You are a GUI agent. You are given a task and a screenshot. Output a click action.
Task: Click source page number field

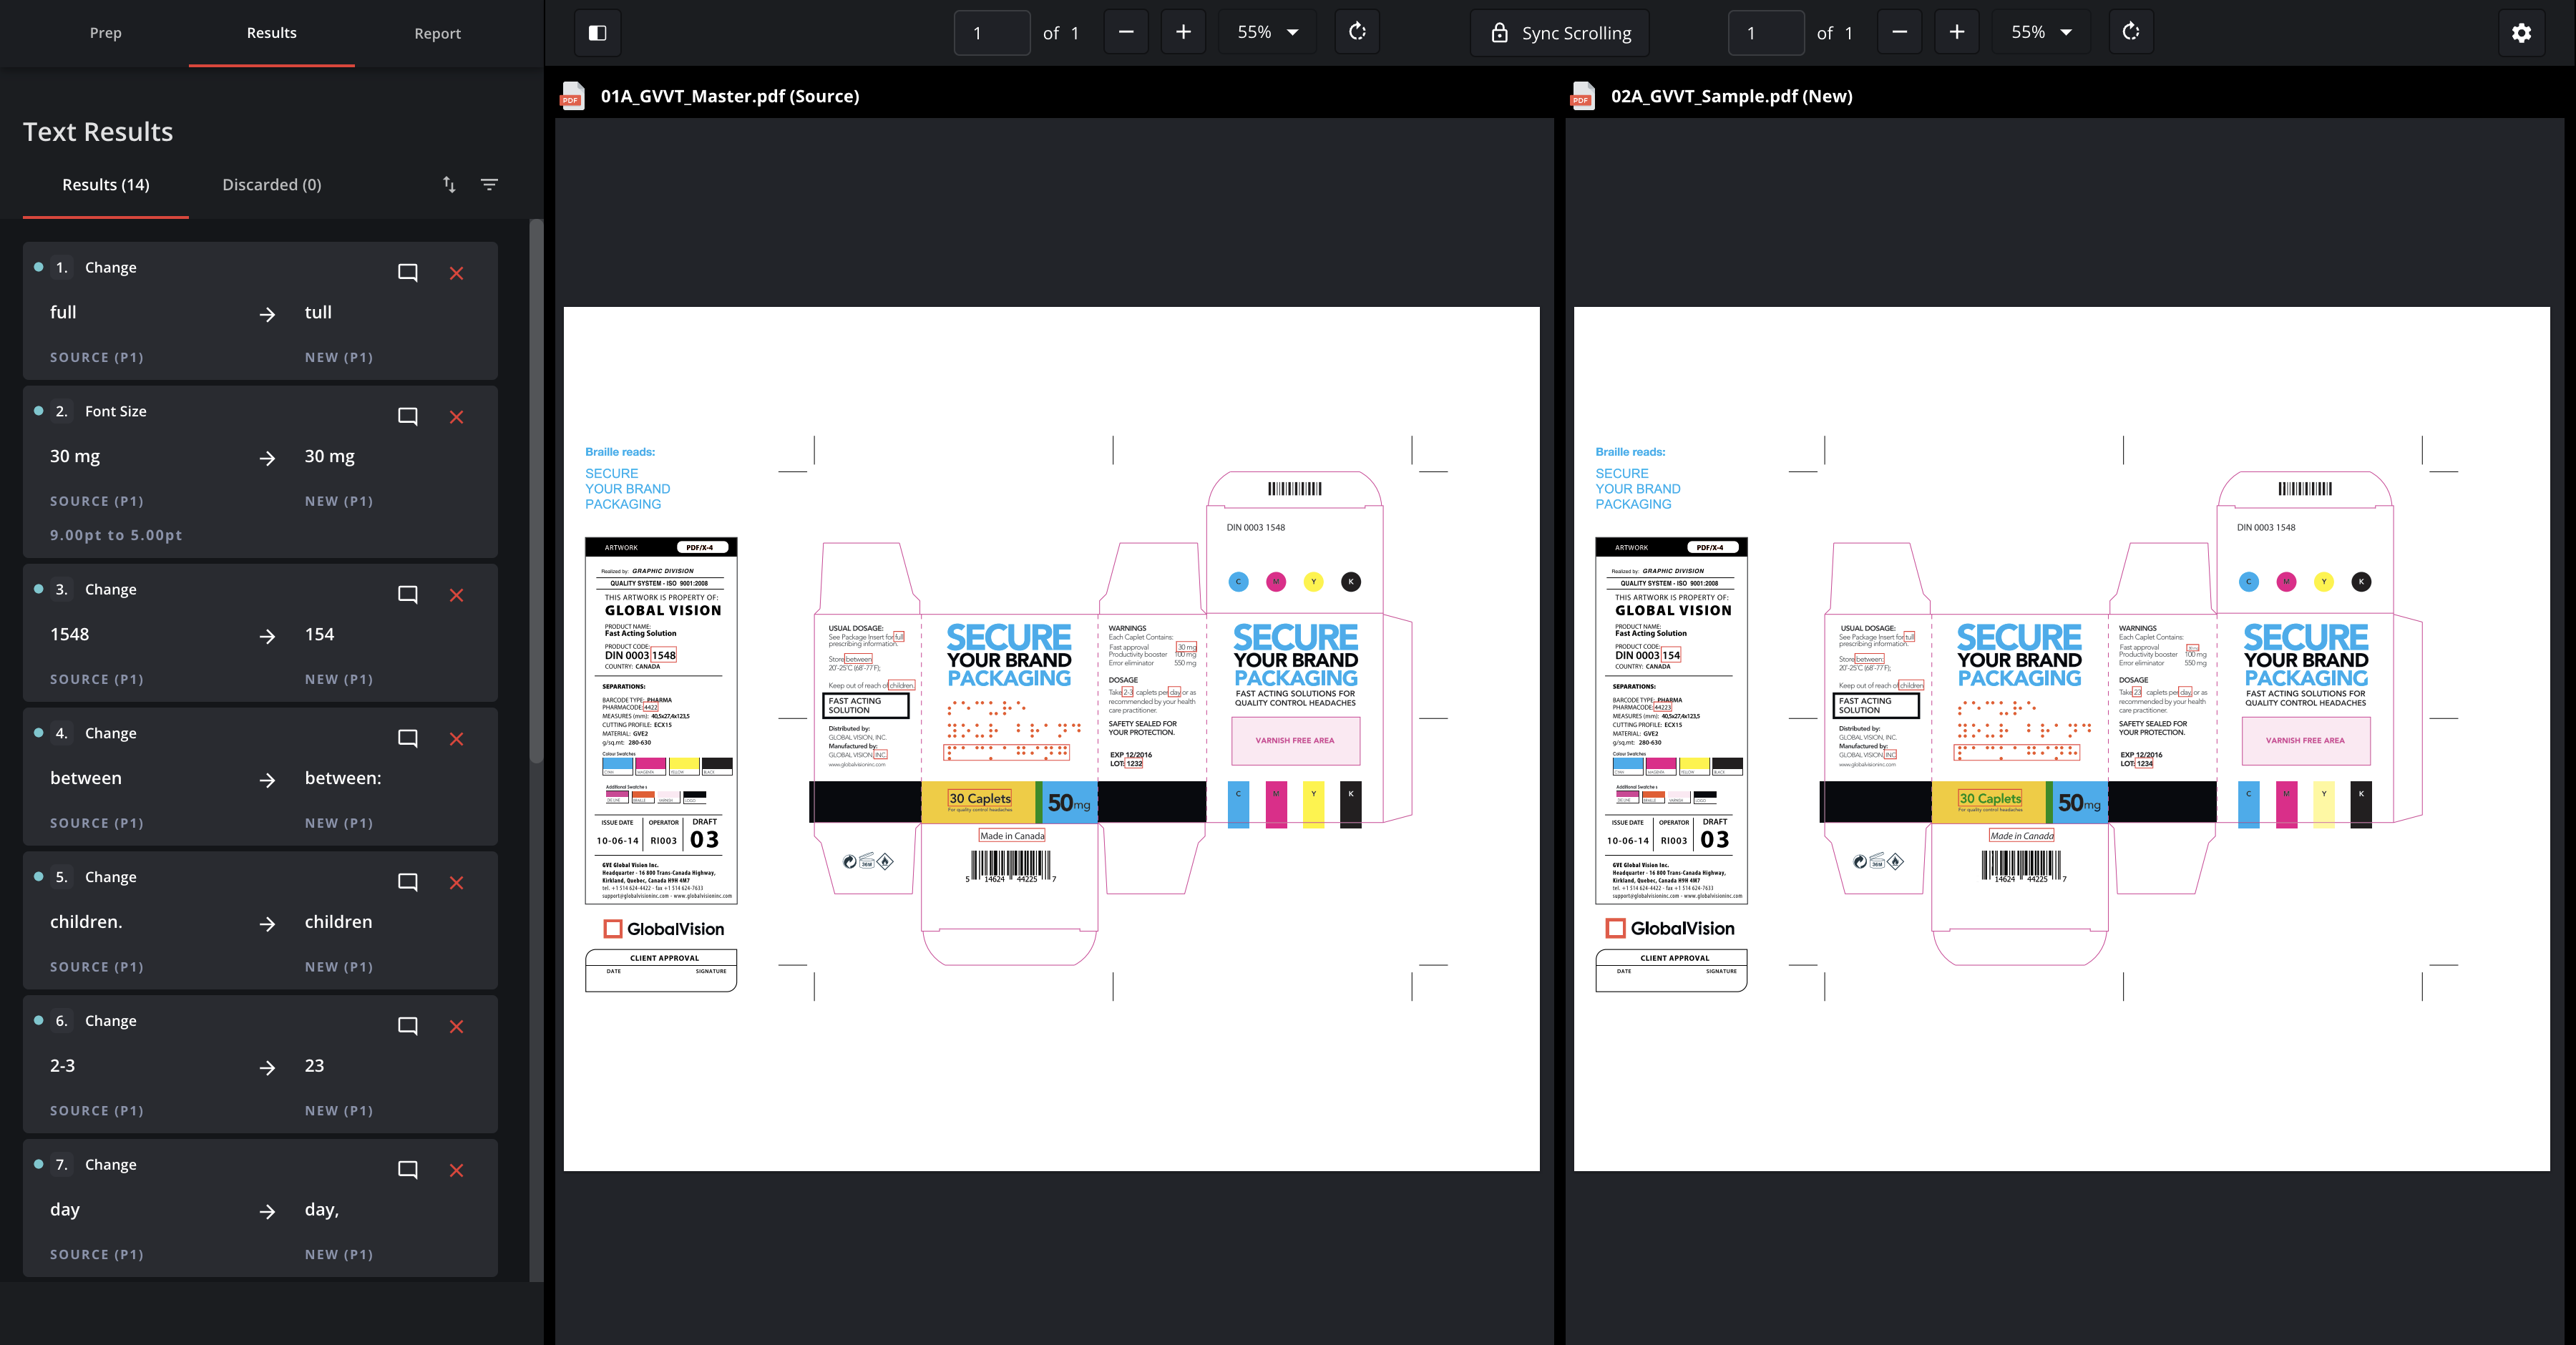click(x=991, y=33)
